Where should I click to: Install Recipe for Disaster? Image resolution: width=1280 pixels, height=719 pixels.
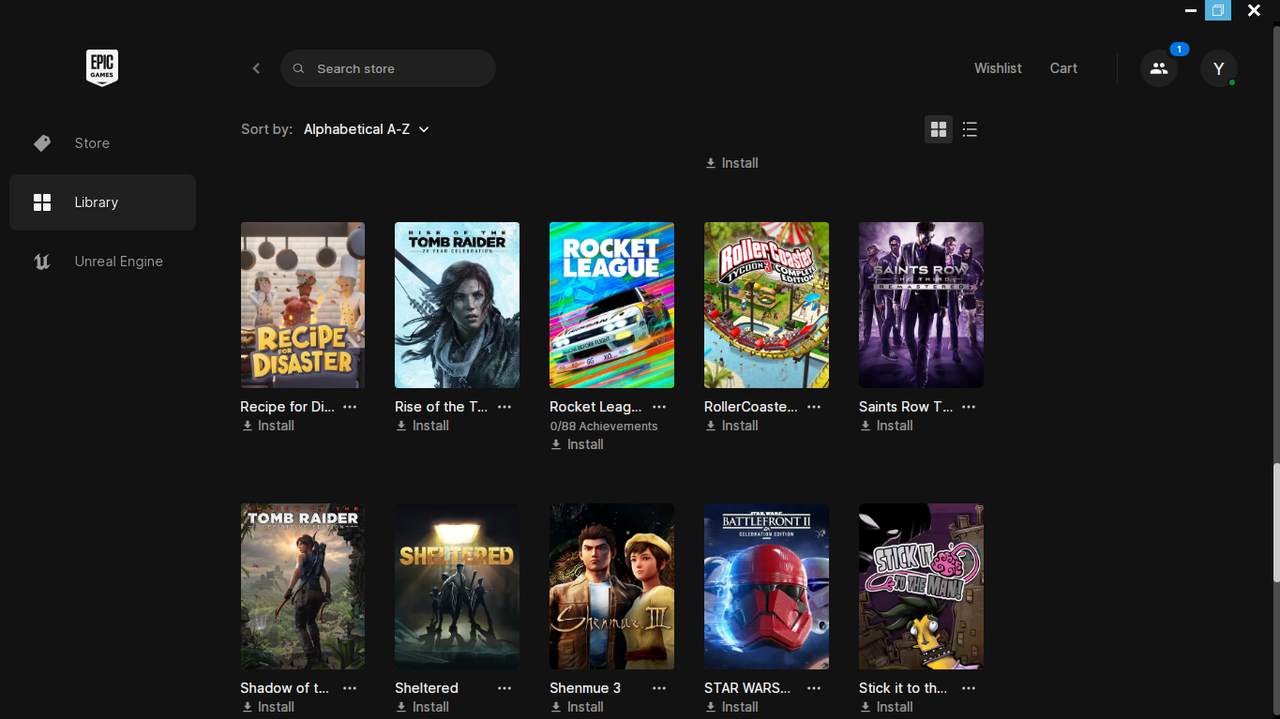[268, 426]
